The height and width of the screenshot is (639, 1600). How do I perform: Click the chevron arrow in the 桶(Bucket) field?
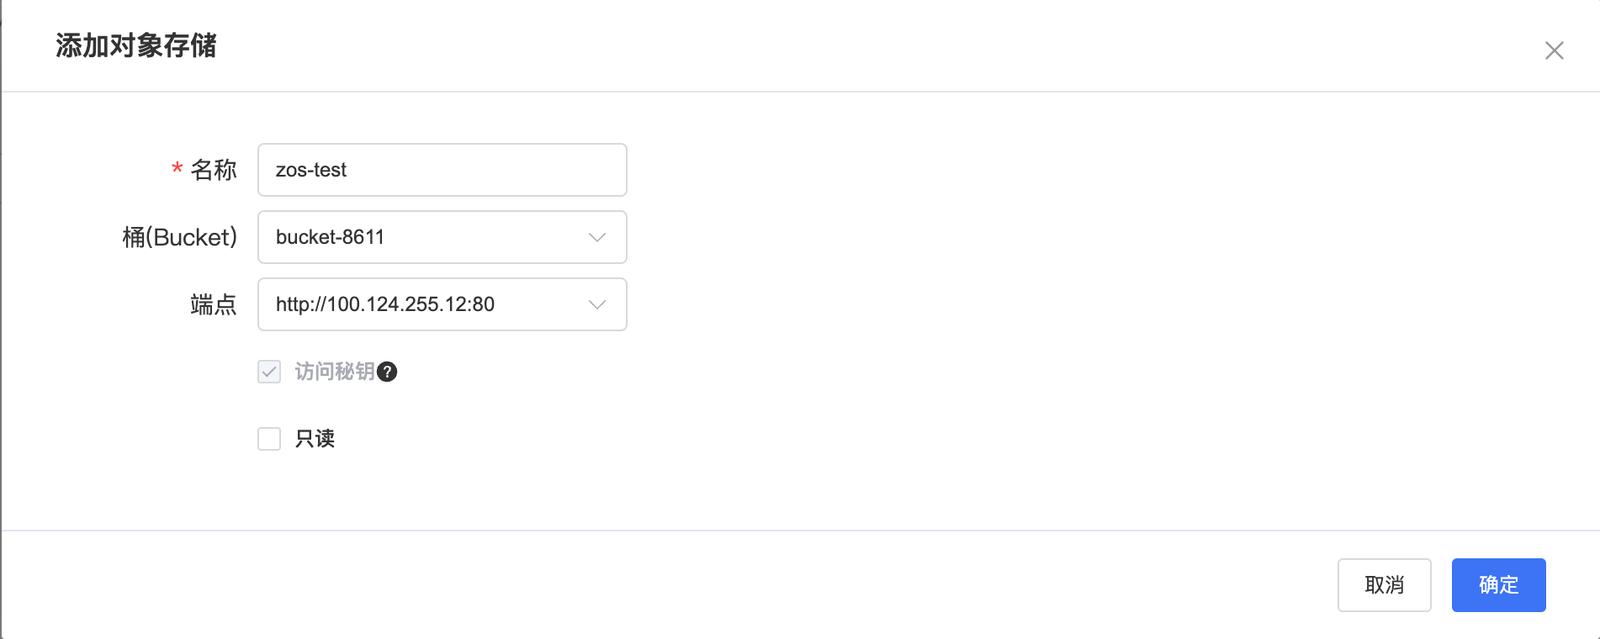tap(597, 237)
